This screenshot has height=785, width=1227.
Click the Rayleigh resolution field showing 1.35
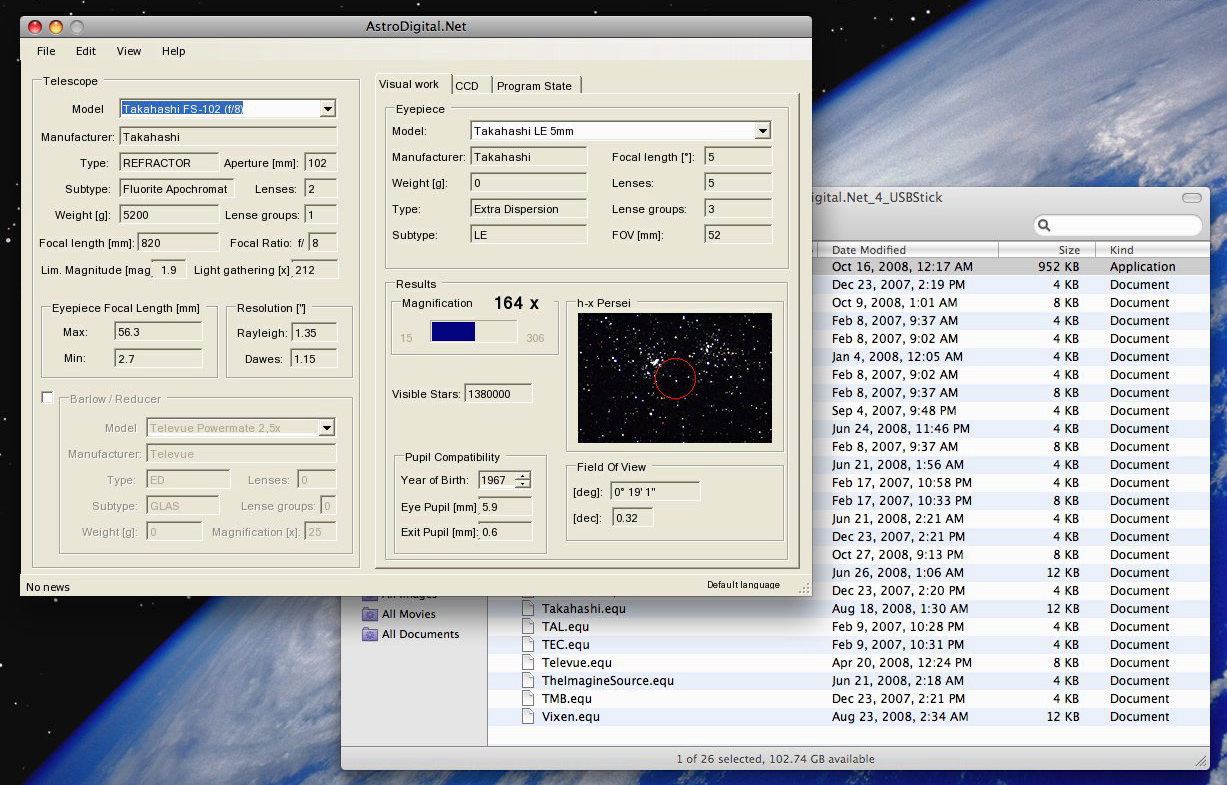tap(314, 332)
